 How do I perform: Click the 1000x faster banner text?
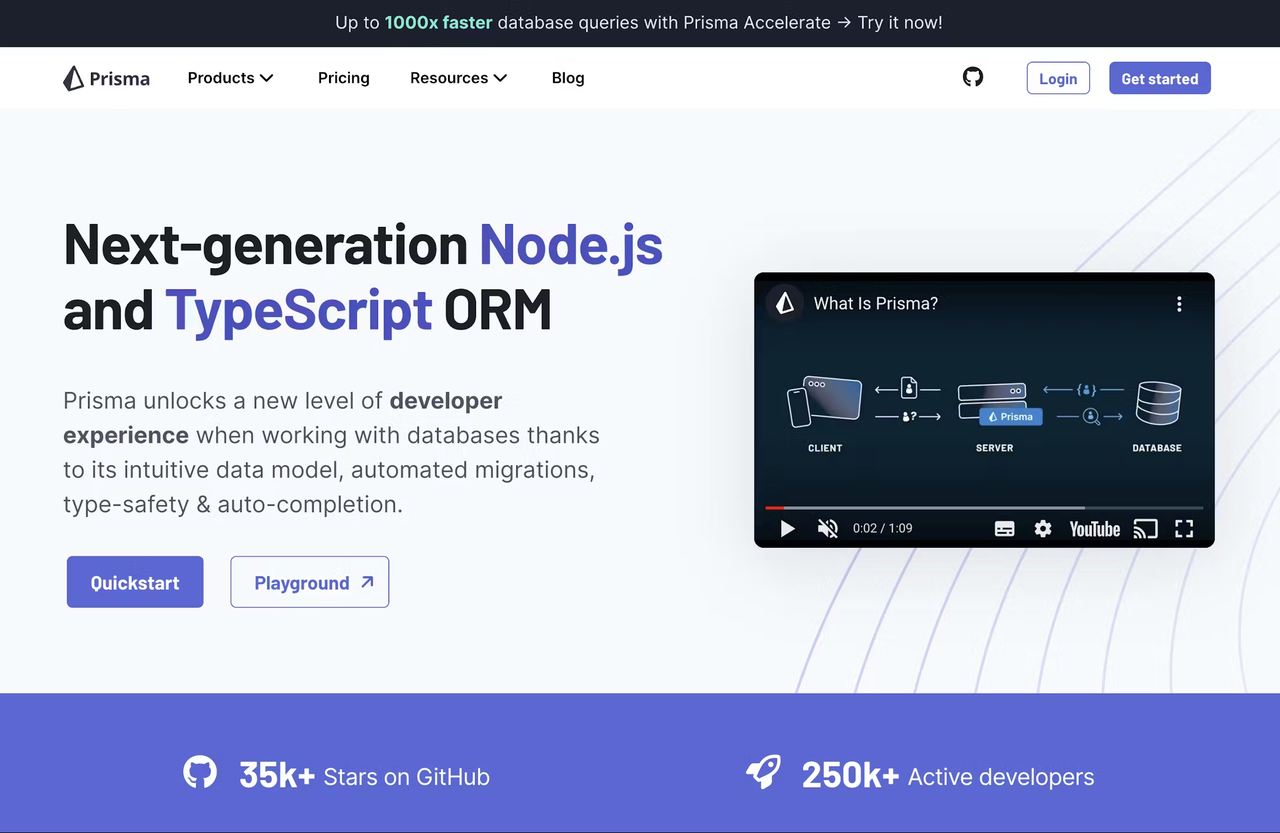pos(438,22)
